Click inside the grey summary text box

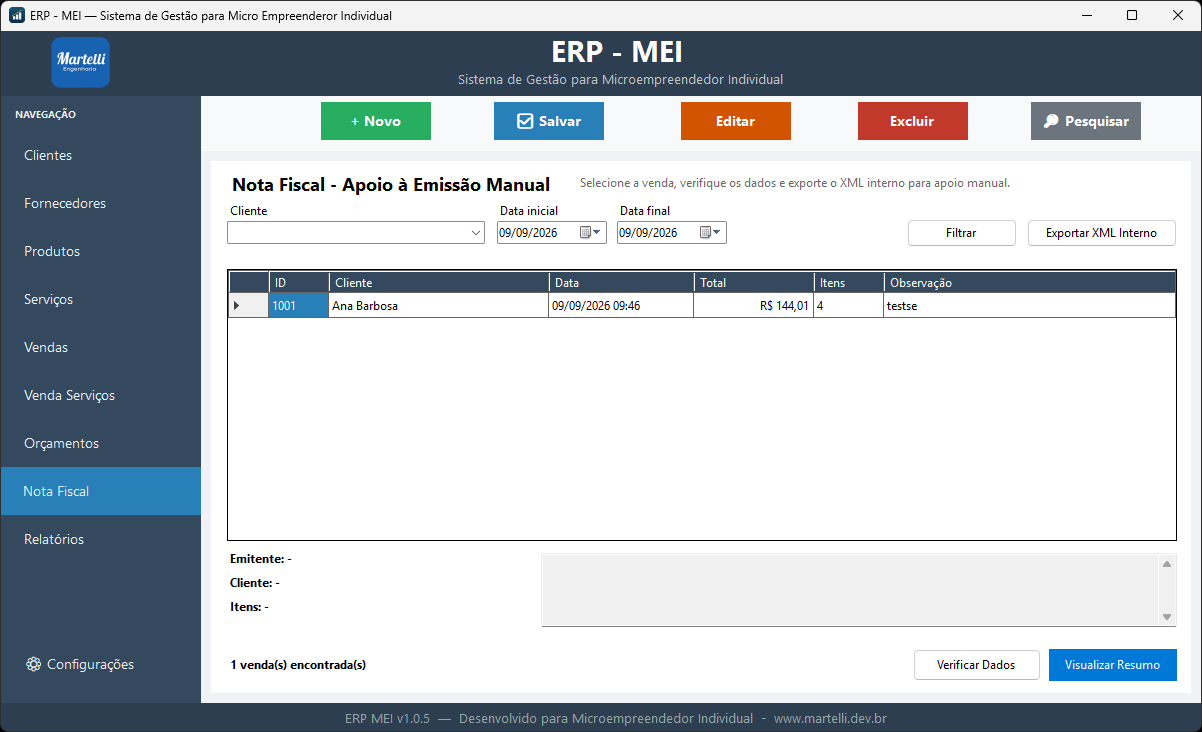click(x=850, y=590)
